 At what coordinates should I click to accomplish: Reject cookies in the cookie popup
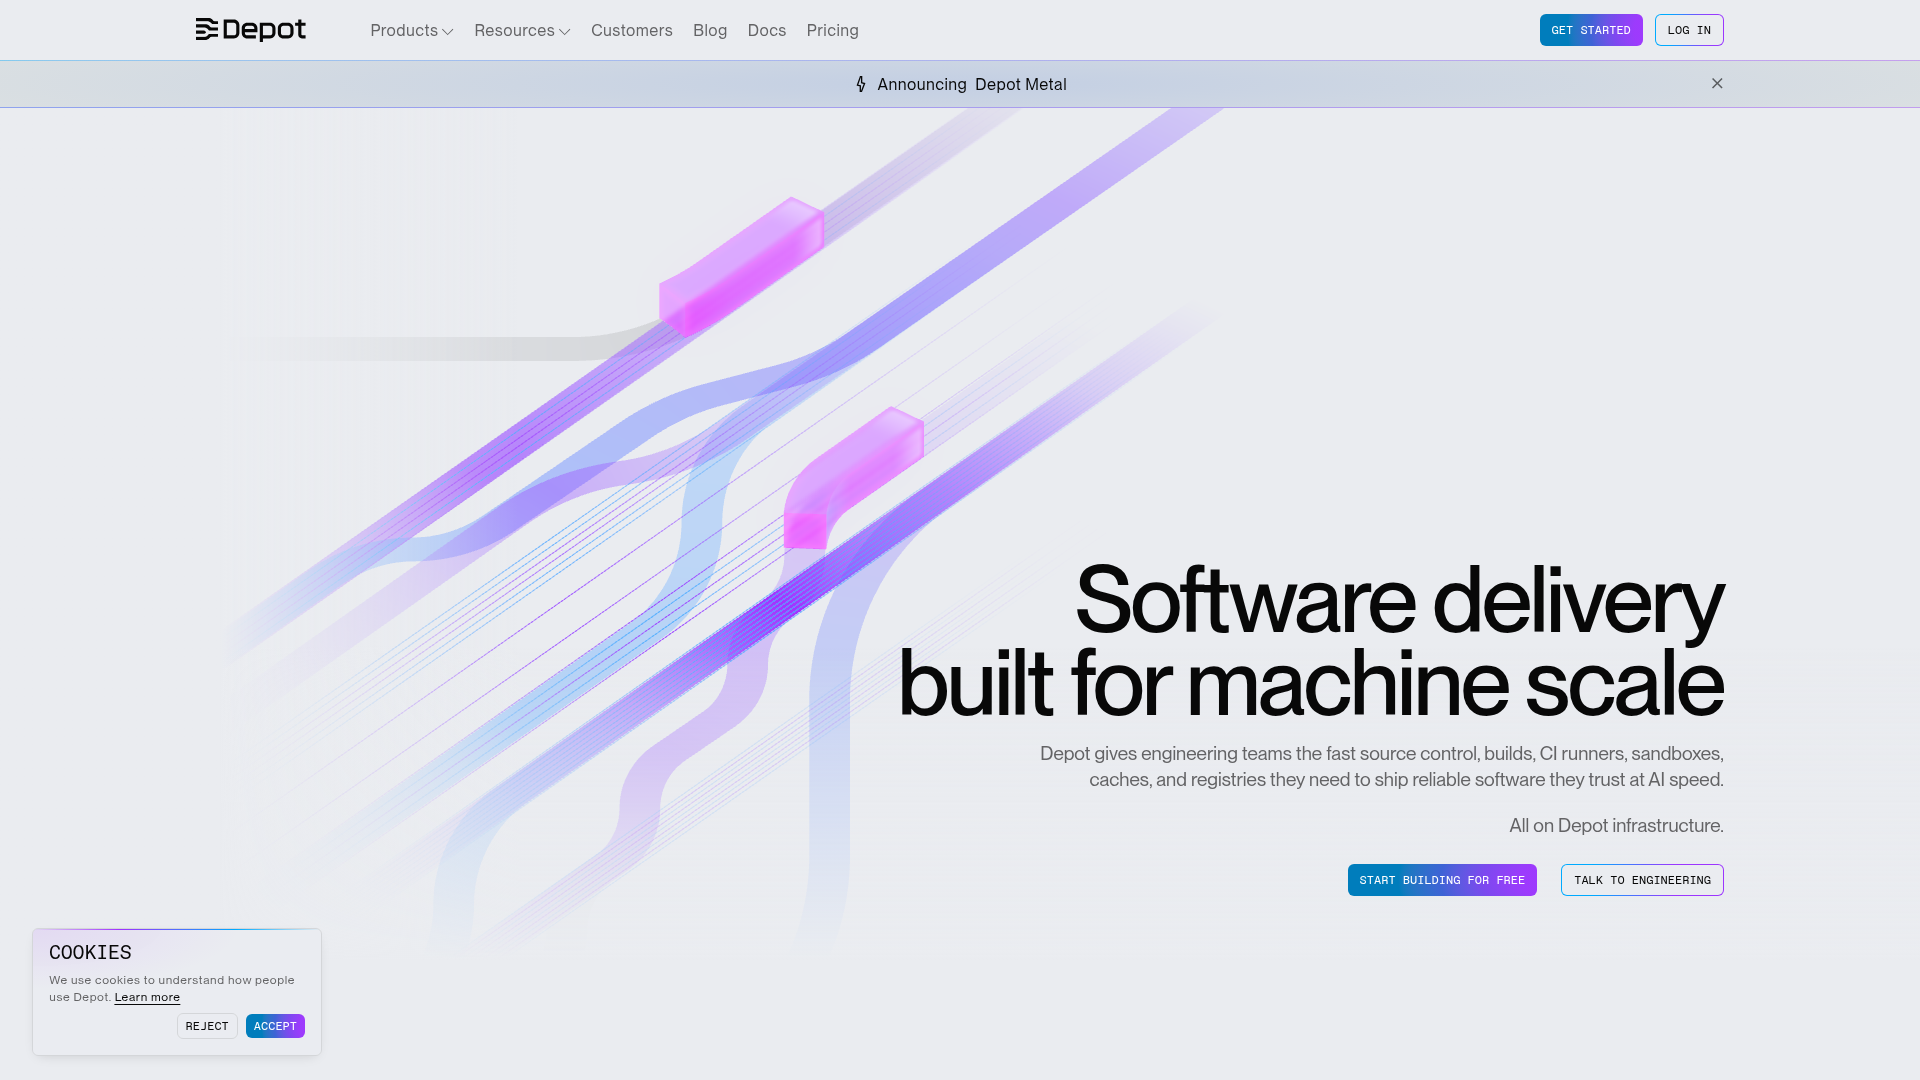pos(207,1026)
